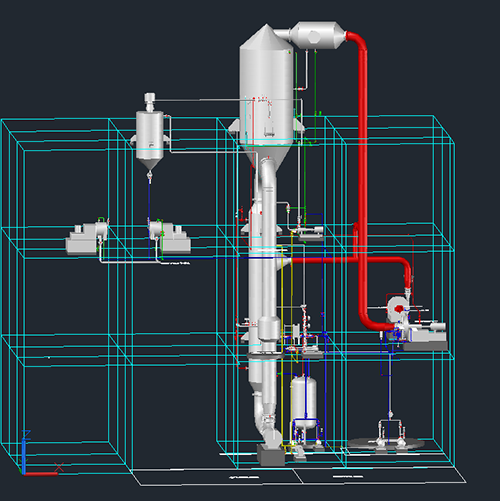Select the left pump skid on middle platform
500x501 pixels.
[87, 238]
